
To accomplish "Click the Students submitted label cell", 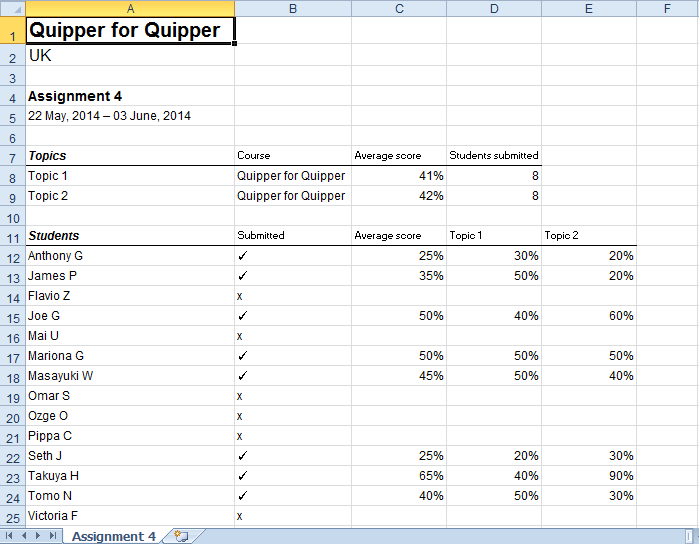I will click(494, 156).
